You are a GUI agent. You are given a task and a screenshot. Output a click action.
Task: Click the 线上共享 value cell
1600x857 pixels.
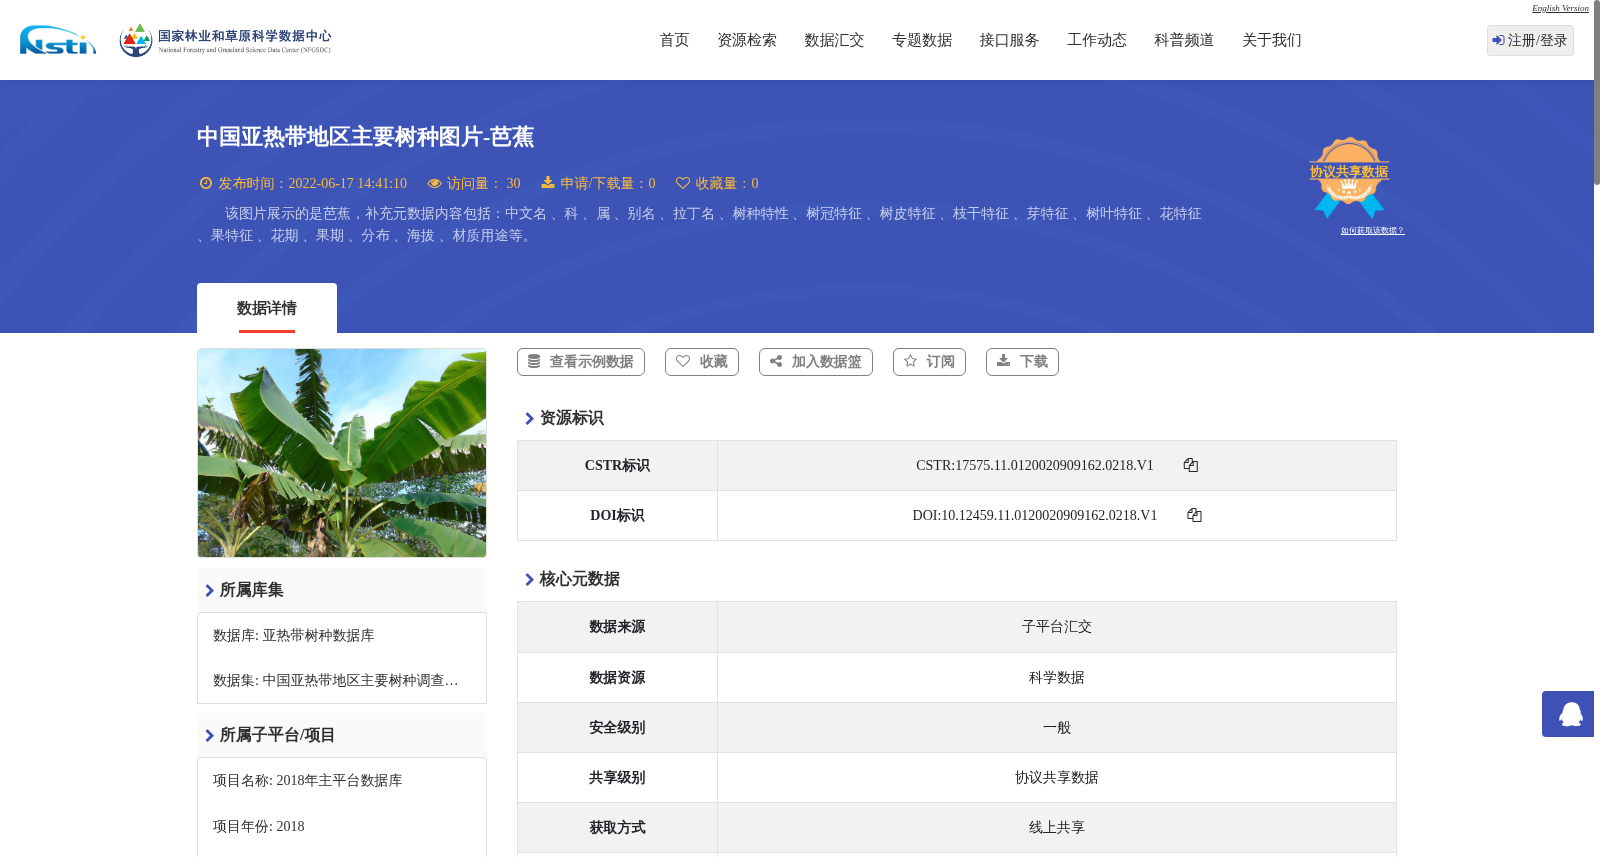pos(1057,828)
